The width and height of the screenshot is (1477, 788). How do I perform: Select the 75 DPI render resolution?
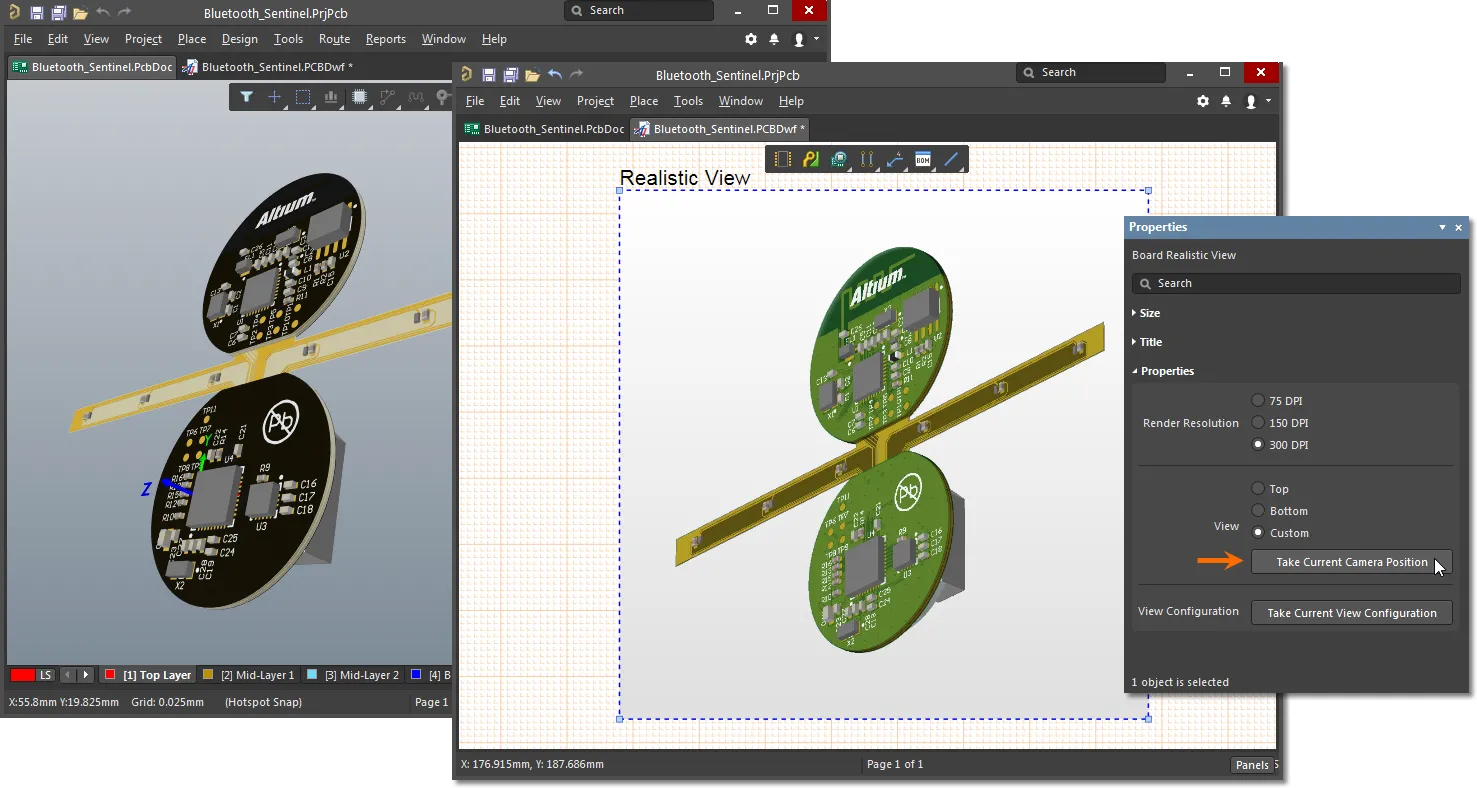click(1258, 400)
